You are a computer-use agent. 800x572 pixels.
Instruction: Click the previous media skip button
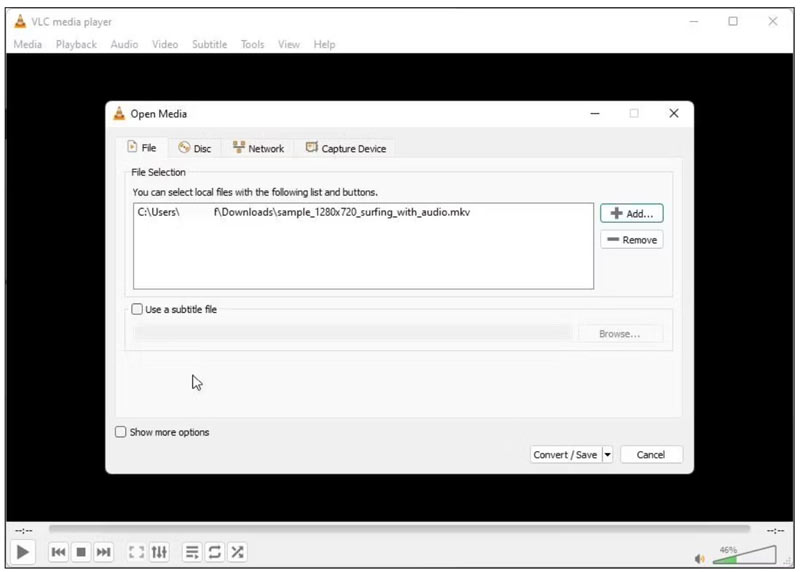point(59,552)
